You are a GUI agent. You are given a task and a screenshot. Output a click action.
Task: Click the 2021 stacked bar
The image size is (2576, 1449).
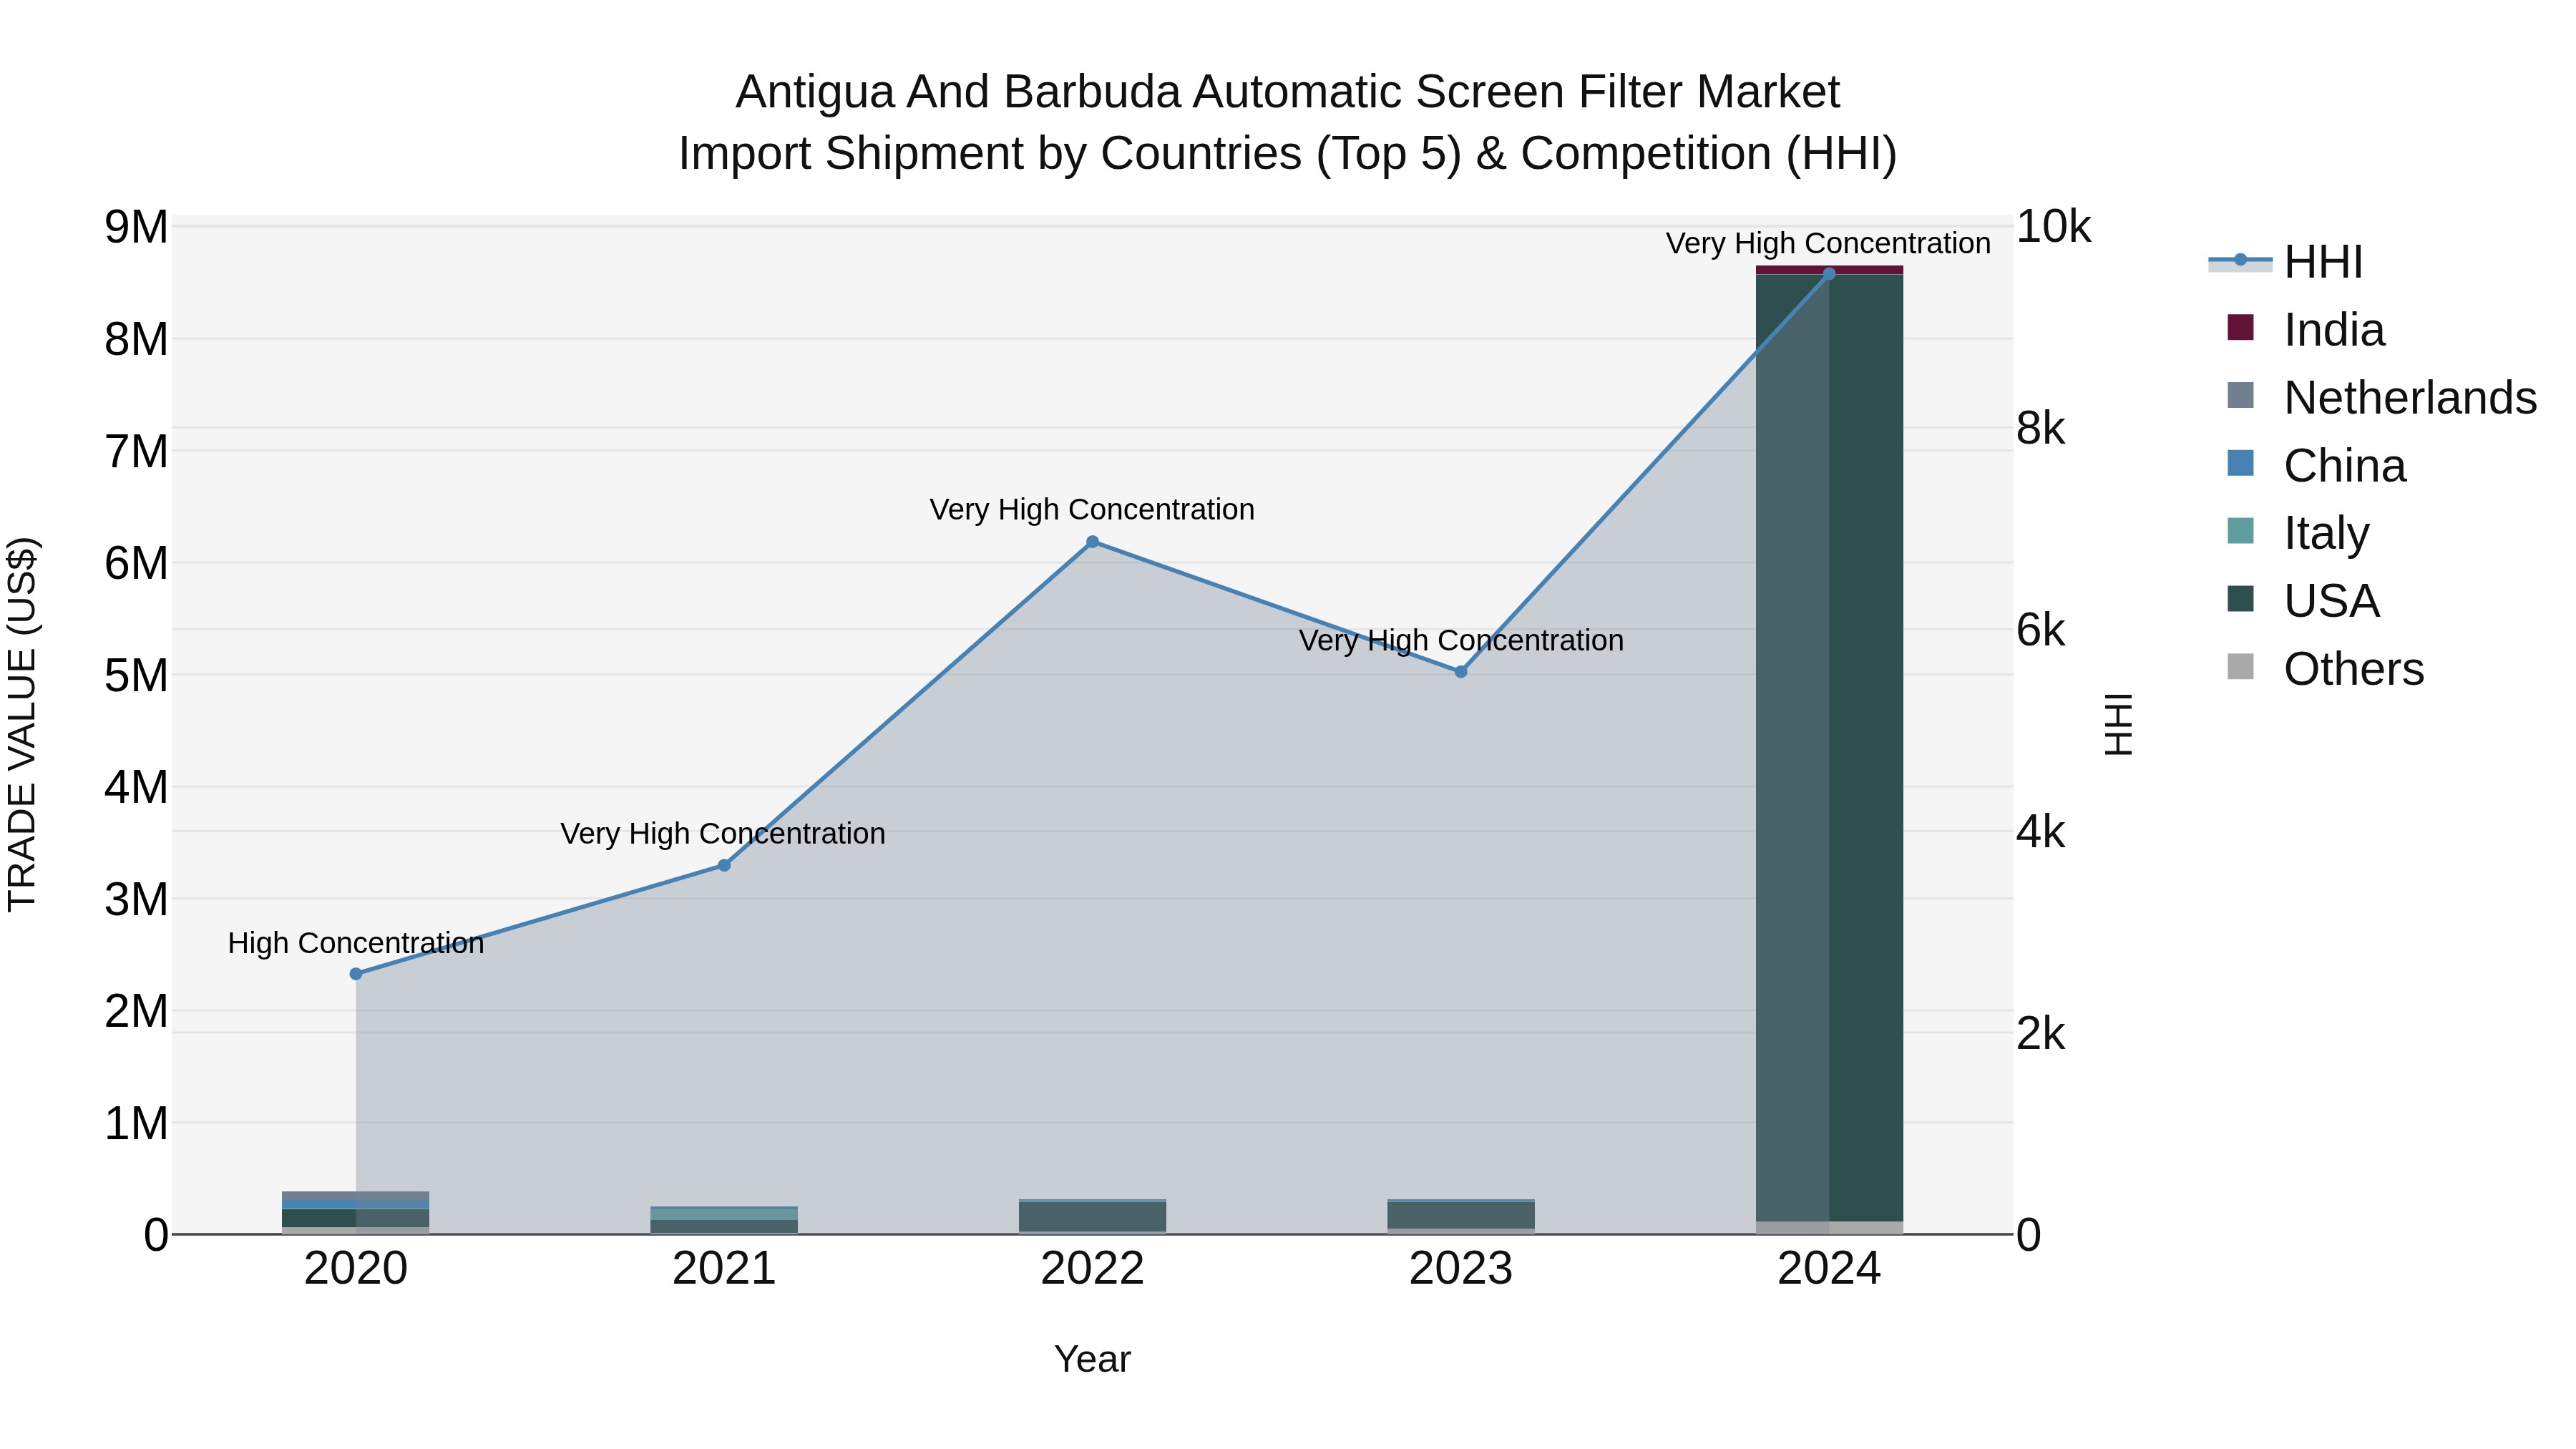[x=724, y=1220]
